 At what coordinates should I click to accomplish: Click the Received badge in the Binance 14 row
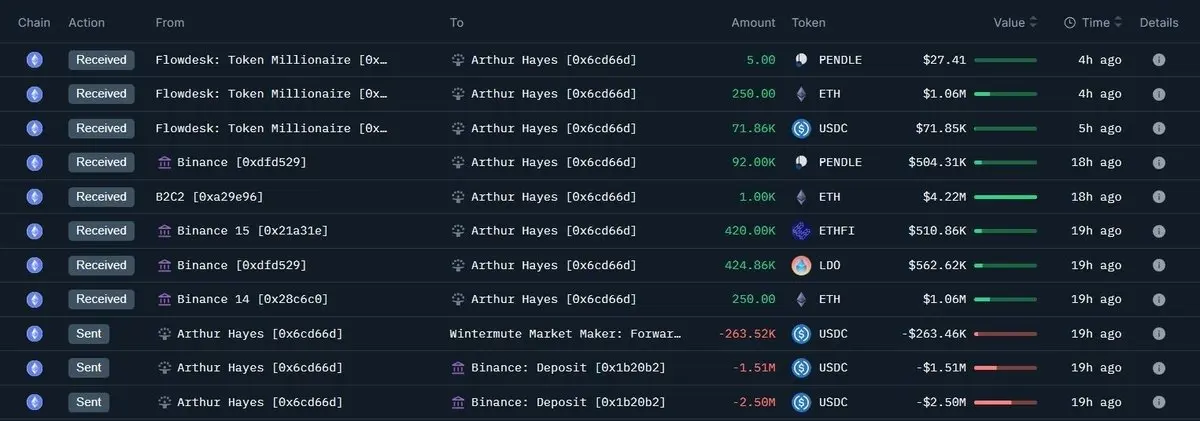point(101,299)
